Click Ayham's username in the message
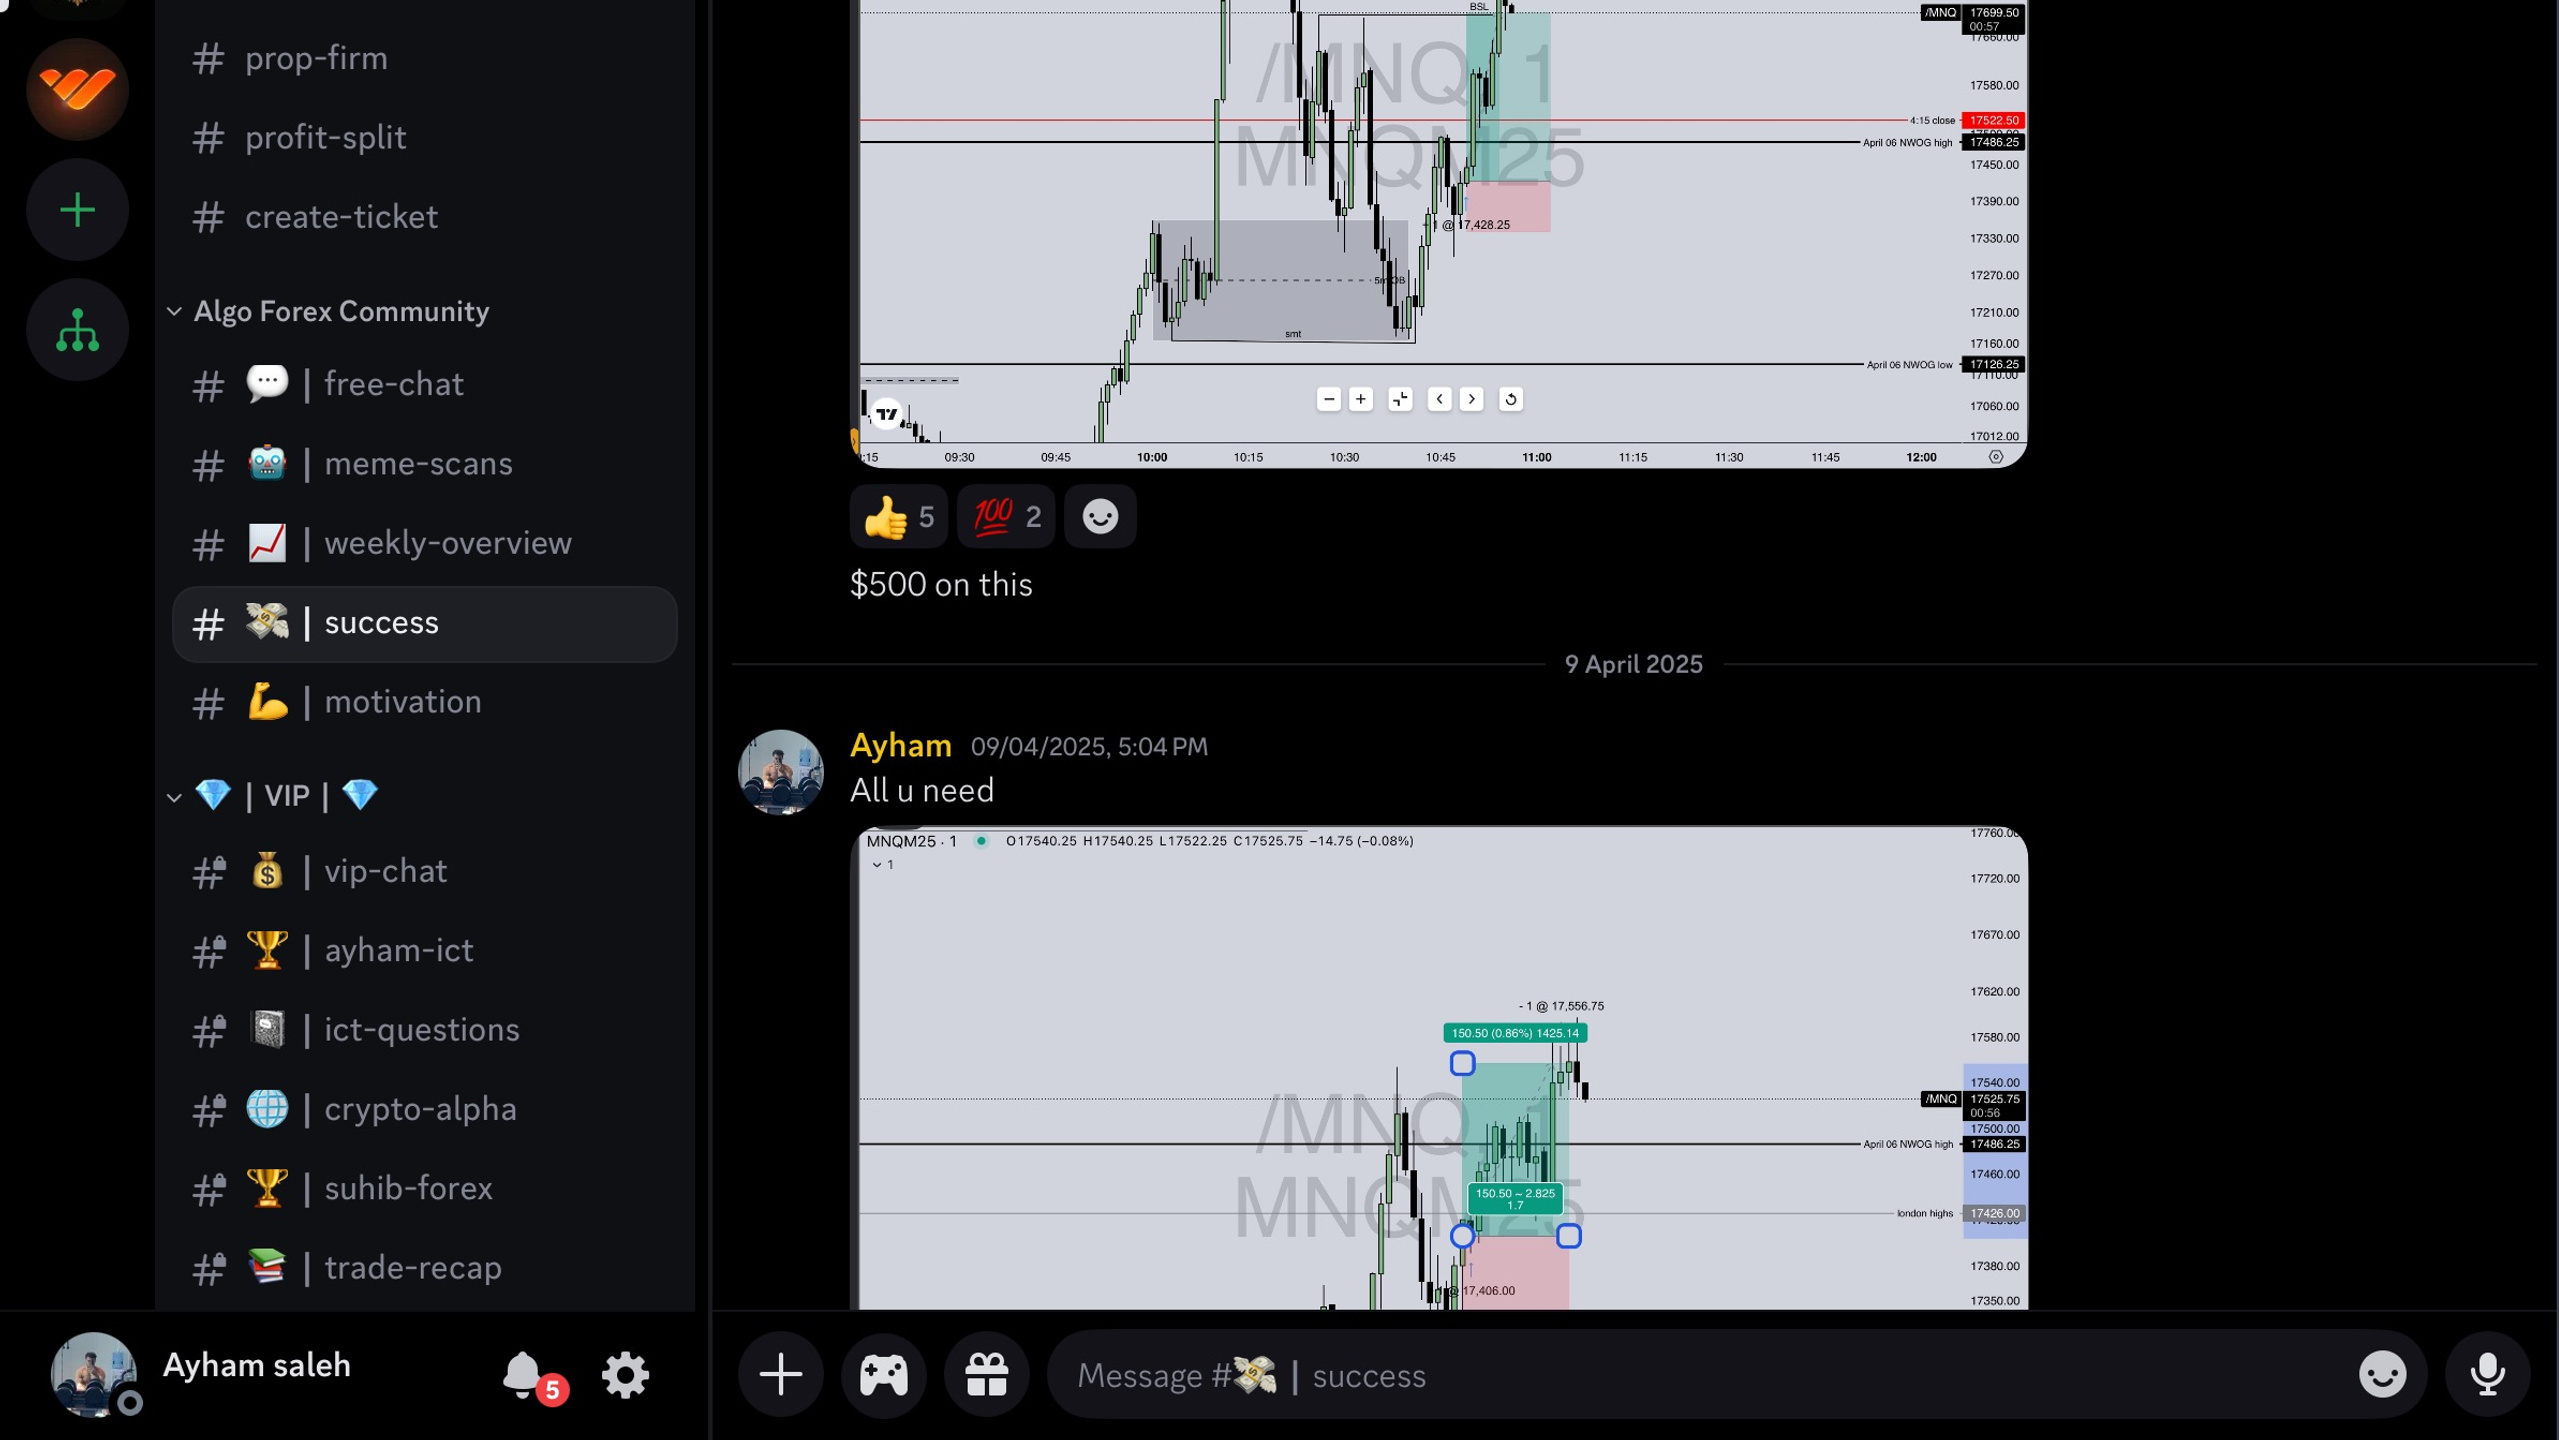This screenshot has height=1440, width=2559. [900, 746]
